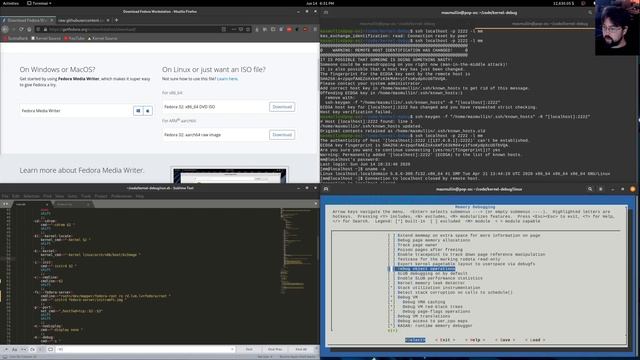Toggle regex option in Sublime find bar
Image resolution: width=640 pixels, height=360 pixels.
pyautogui.click(x=6, y=349)
